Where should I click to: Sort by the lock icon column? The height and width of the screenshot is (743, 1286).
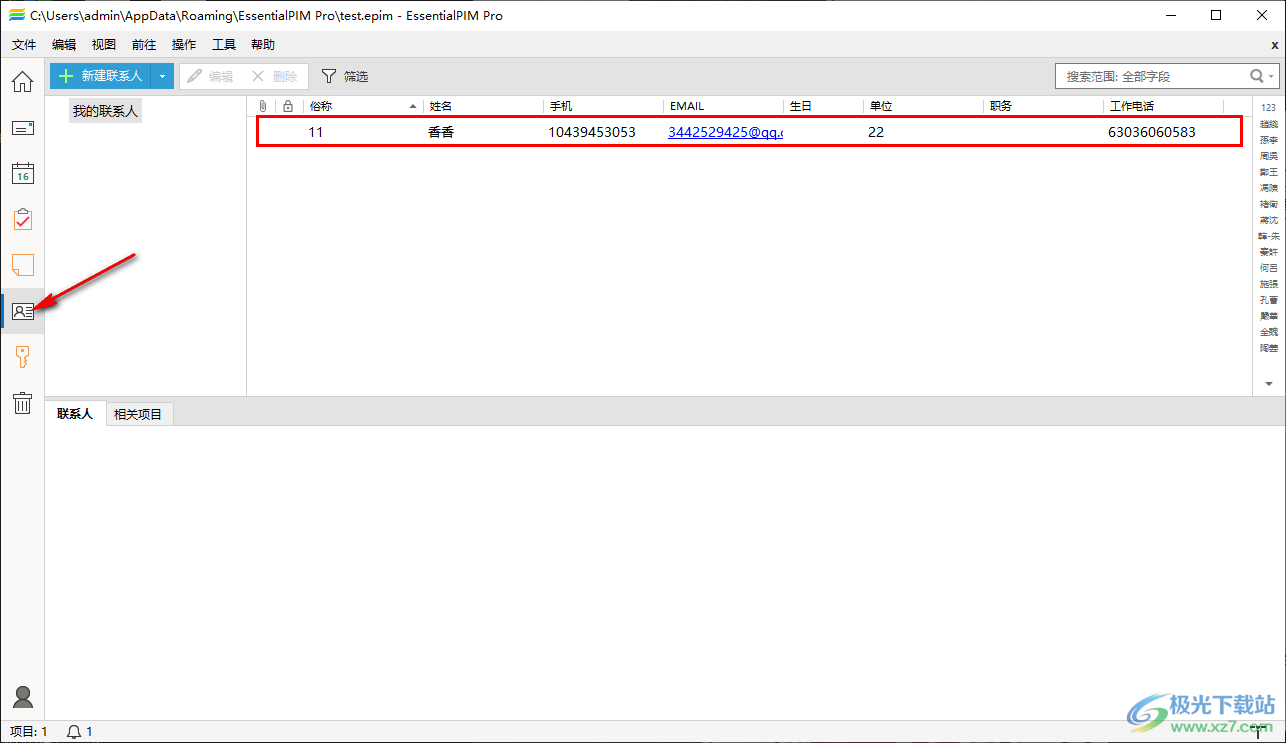pyautogui.click(x=288, y=106)
